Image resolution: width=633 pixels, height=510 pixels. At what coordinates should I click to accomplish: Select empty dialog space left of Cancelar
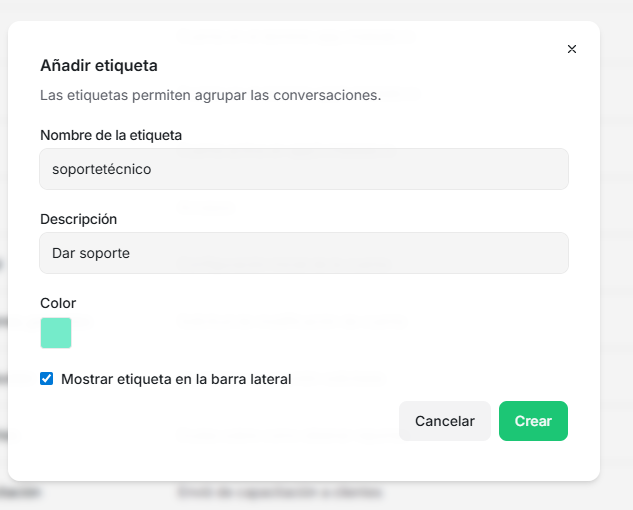tap(218, 421)
